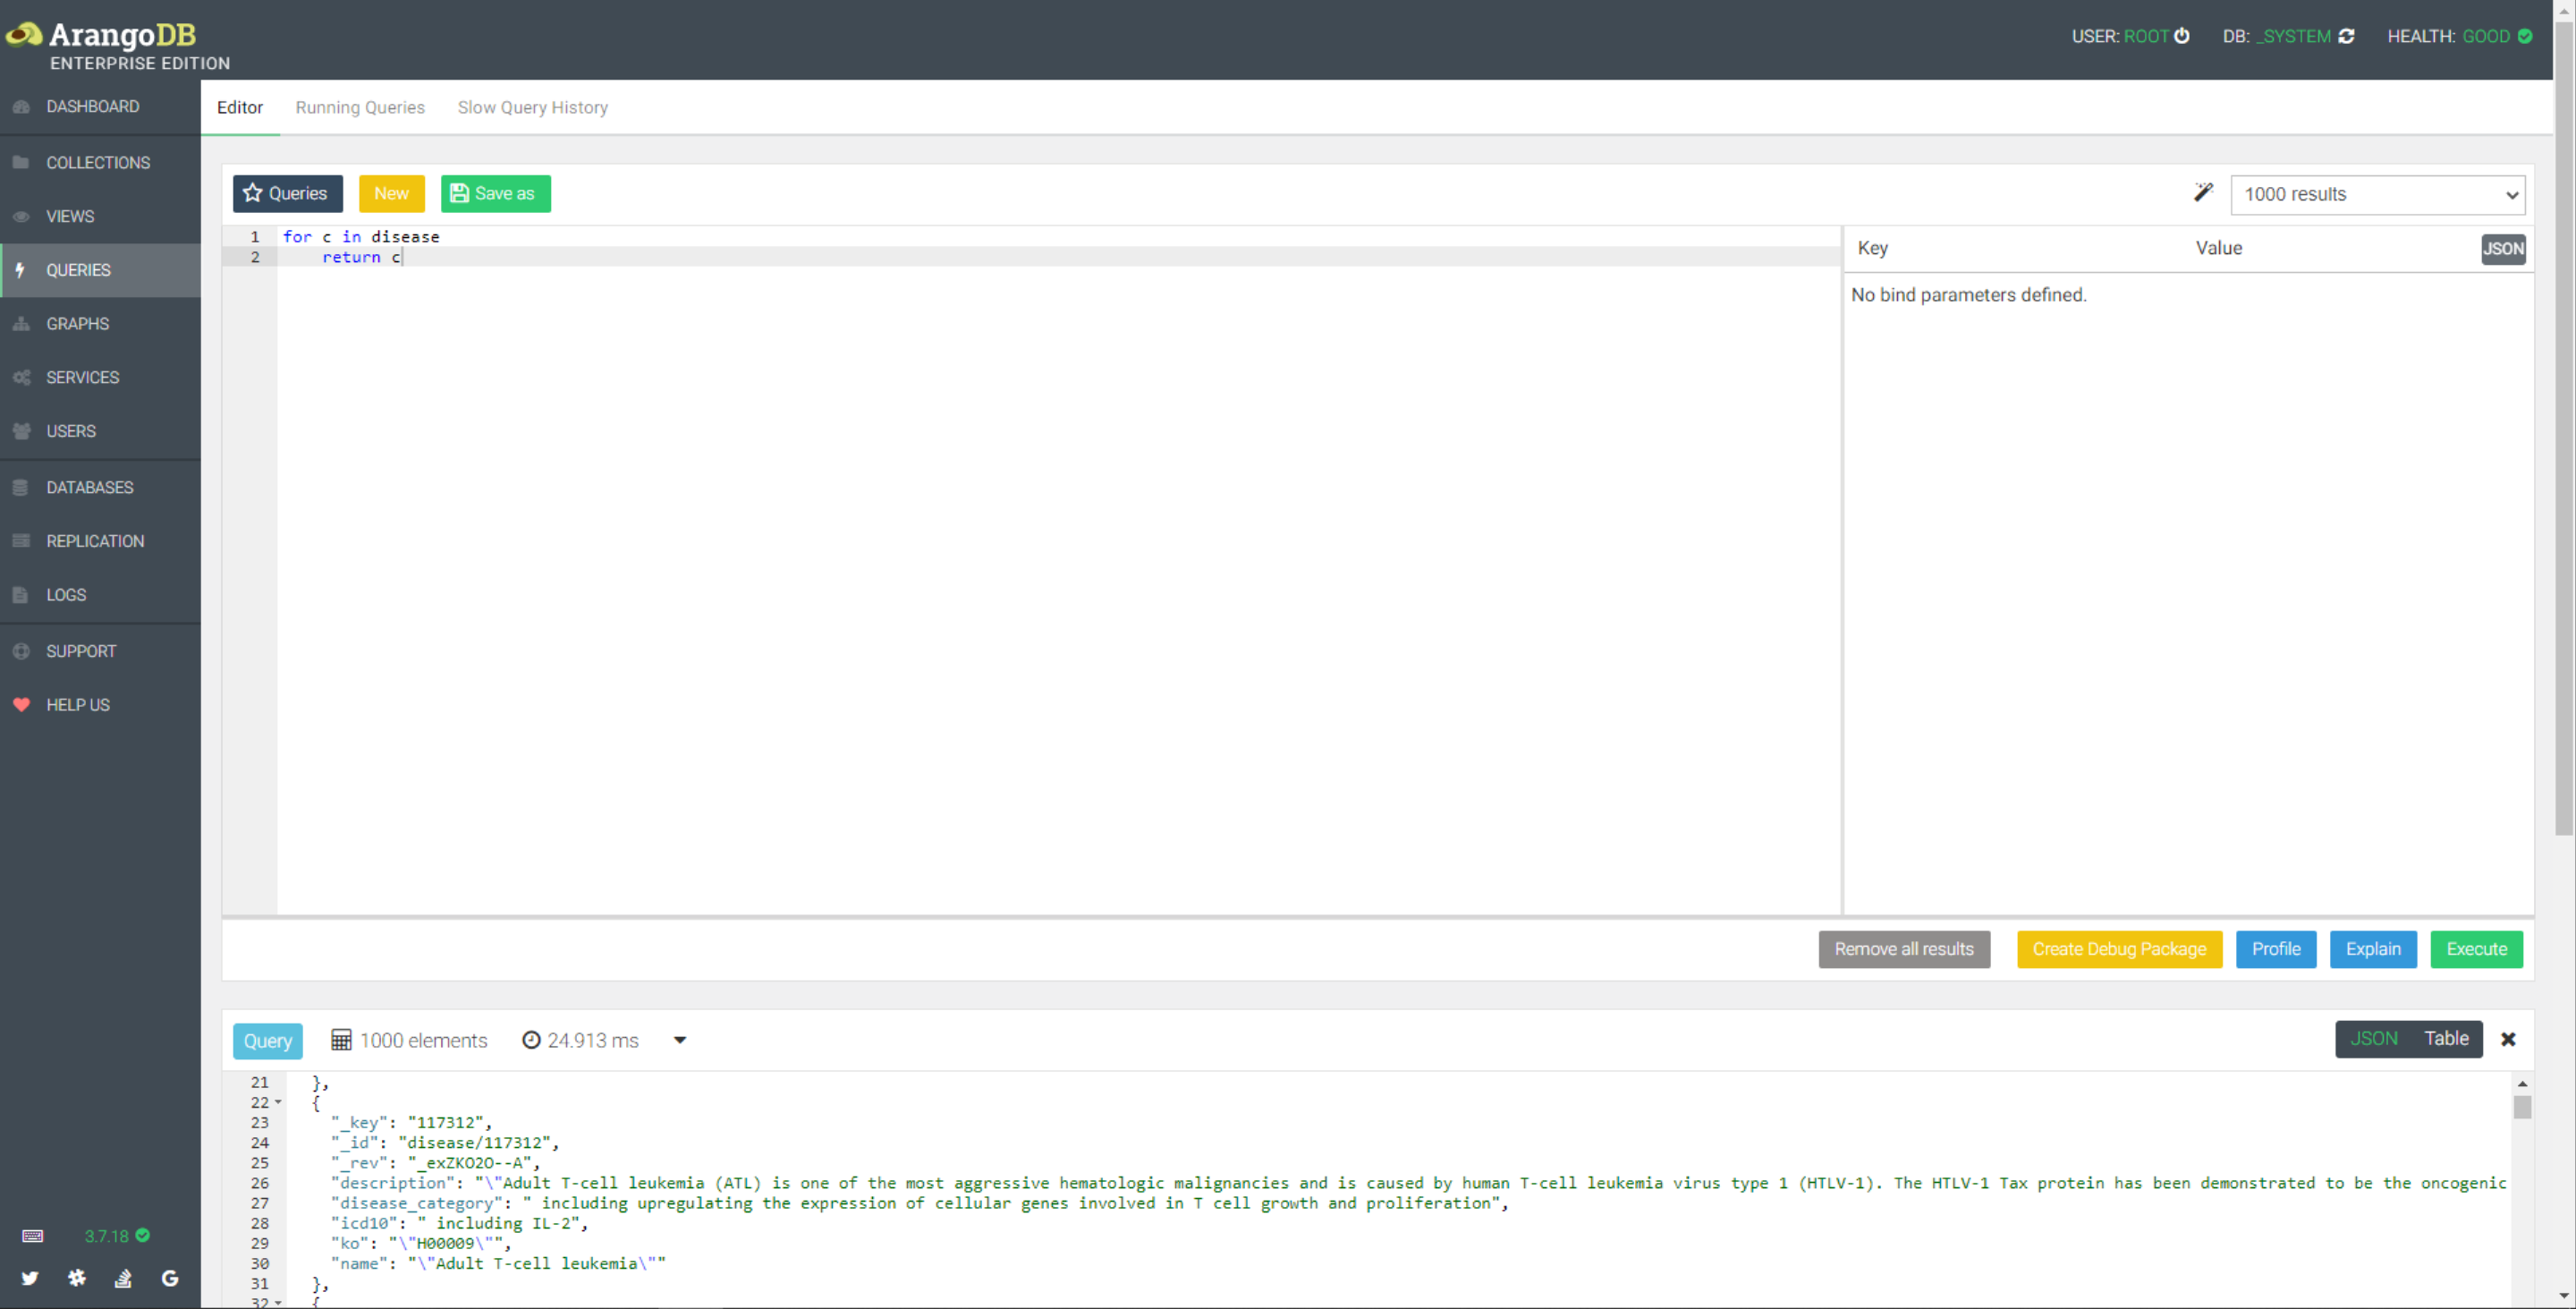Click Remove all results button
The image size is (2576, 1309).
point(1904,949)
